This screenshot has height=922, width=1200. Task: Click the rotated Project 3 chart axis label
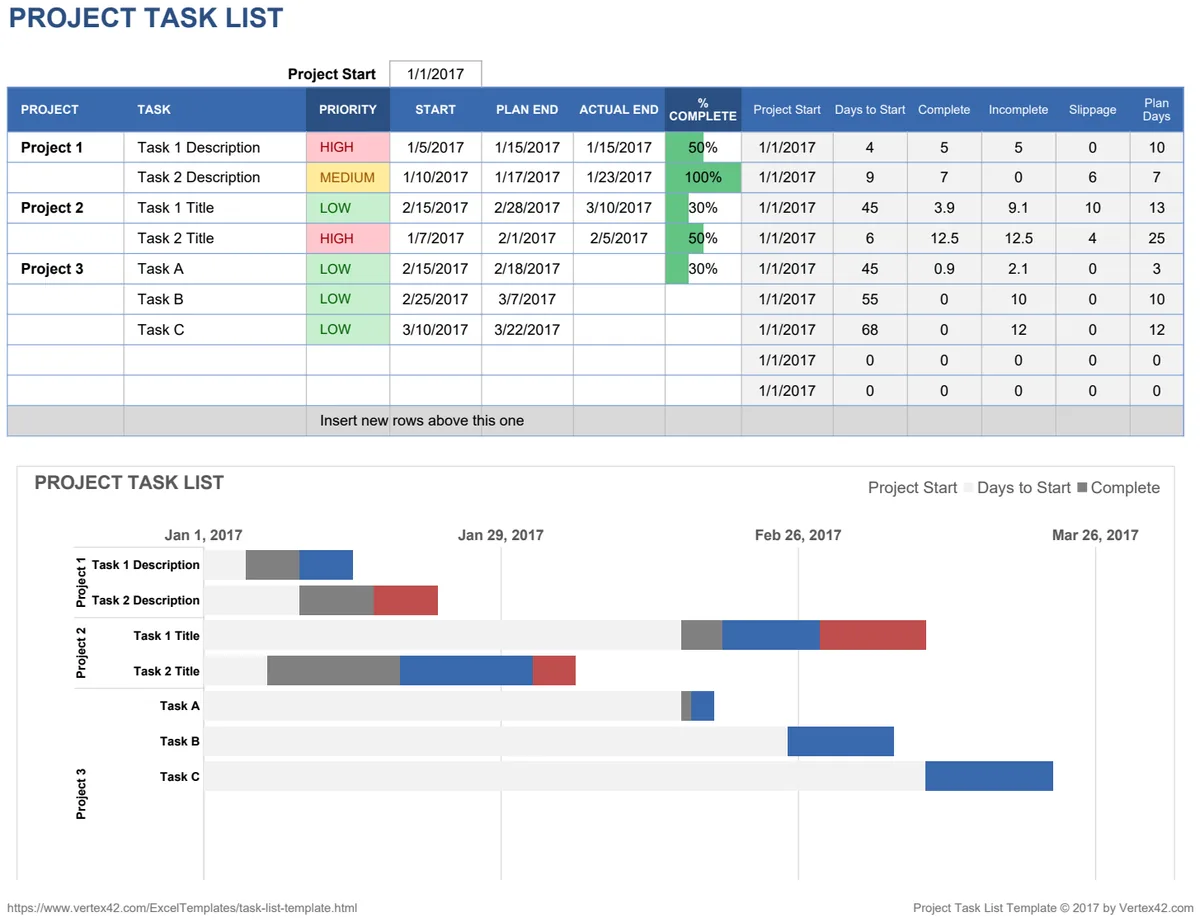[82, 794]
